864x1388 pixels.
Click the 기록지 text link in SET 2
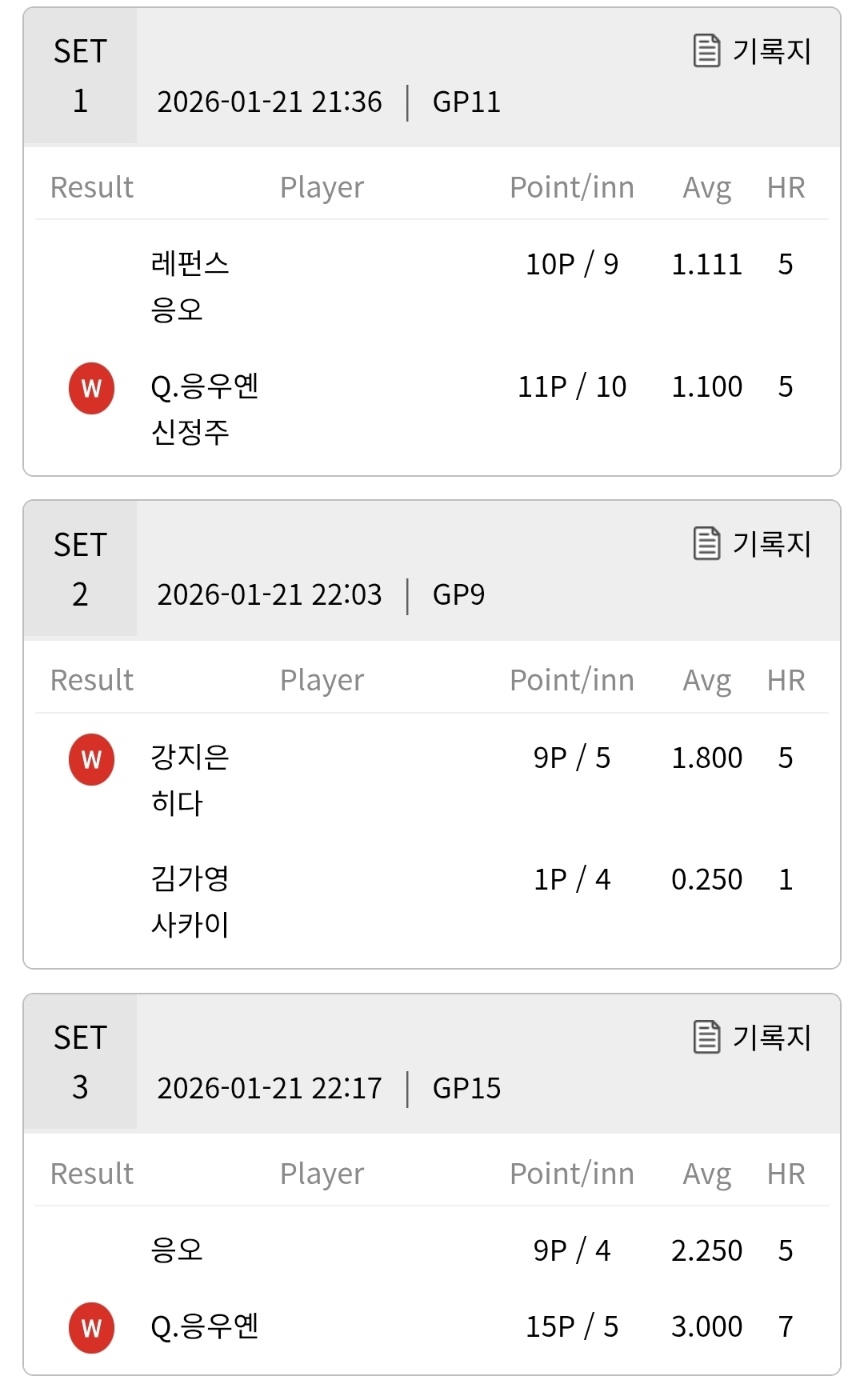tap(771, 543)
